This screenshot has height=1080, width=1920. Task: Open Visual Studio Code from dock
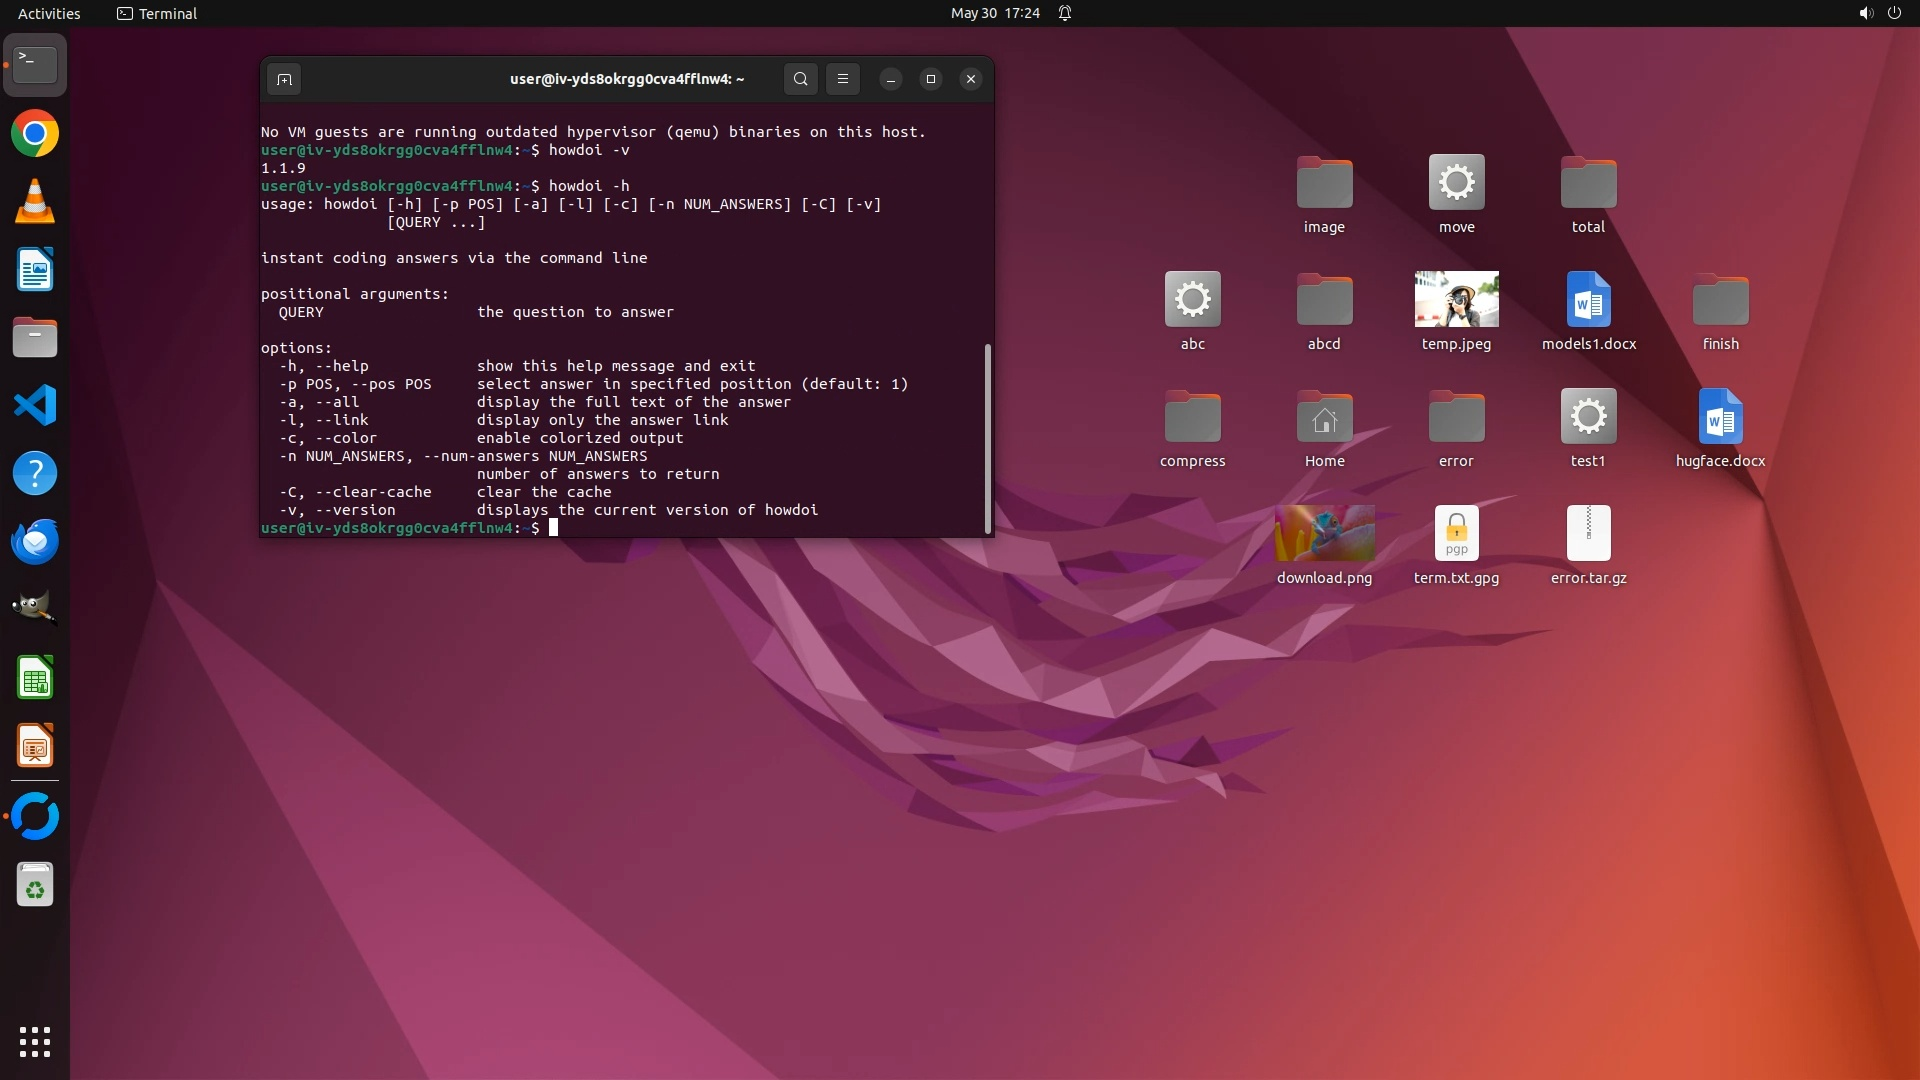(x=35, y=406)
